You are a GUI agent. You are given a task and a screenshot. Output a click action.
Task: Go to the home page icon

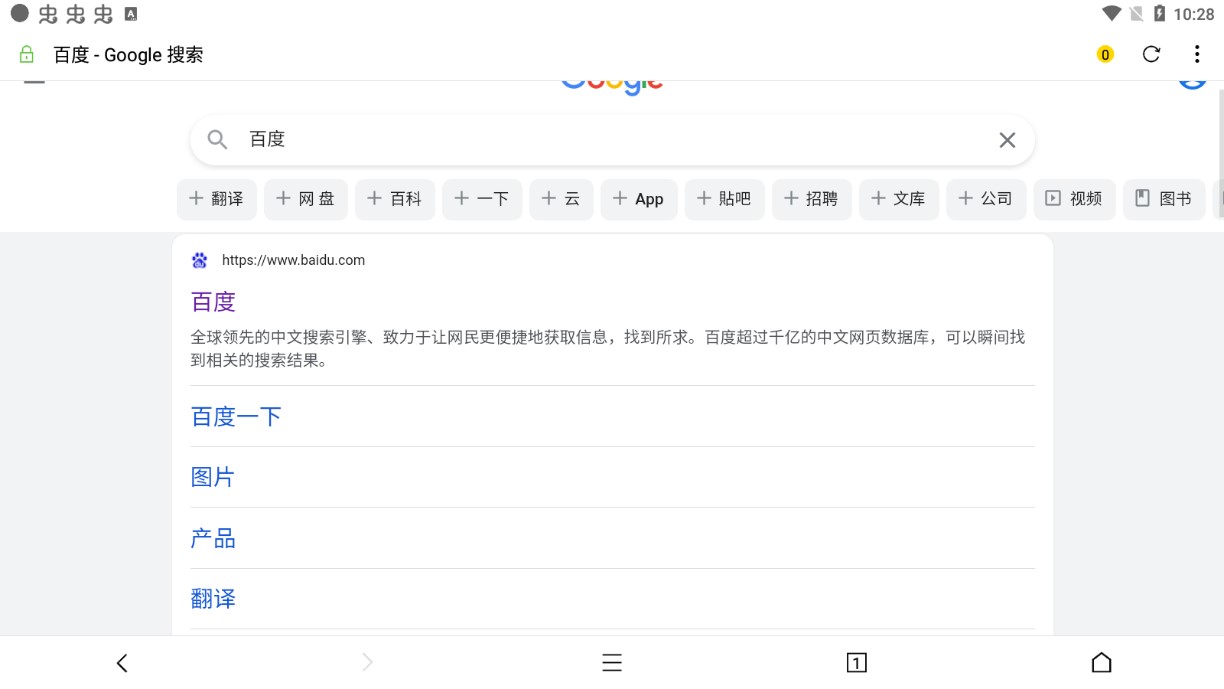pyautogui.click(x=1101, y=663)
